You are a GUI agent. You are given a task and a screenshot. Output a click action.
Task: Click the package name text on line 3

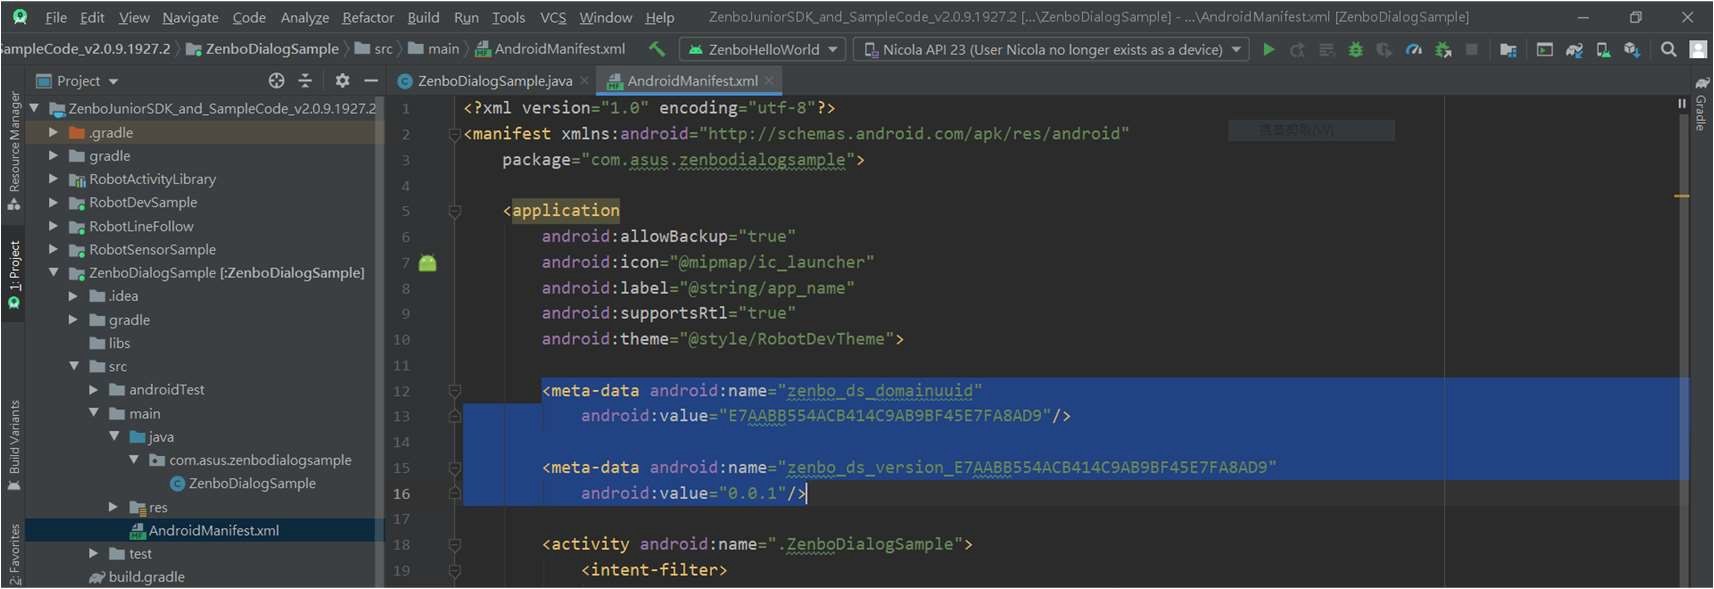718,160
